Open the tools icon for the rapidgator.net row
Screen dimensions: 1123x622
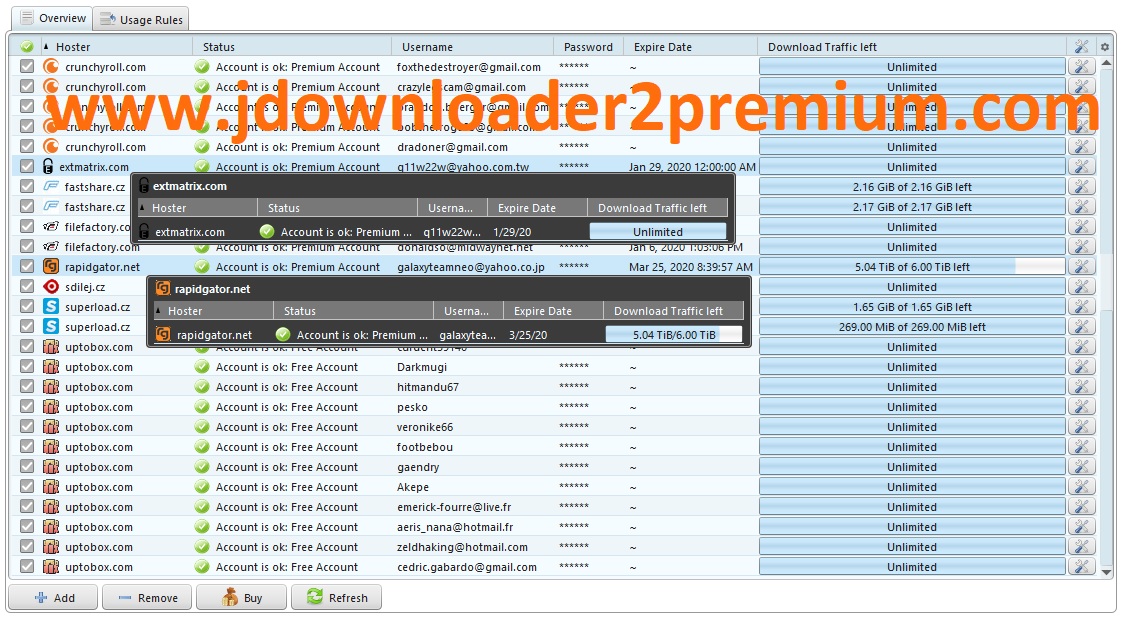1081,267
